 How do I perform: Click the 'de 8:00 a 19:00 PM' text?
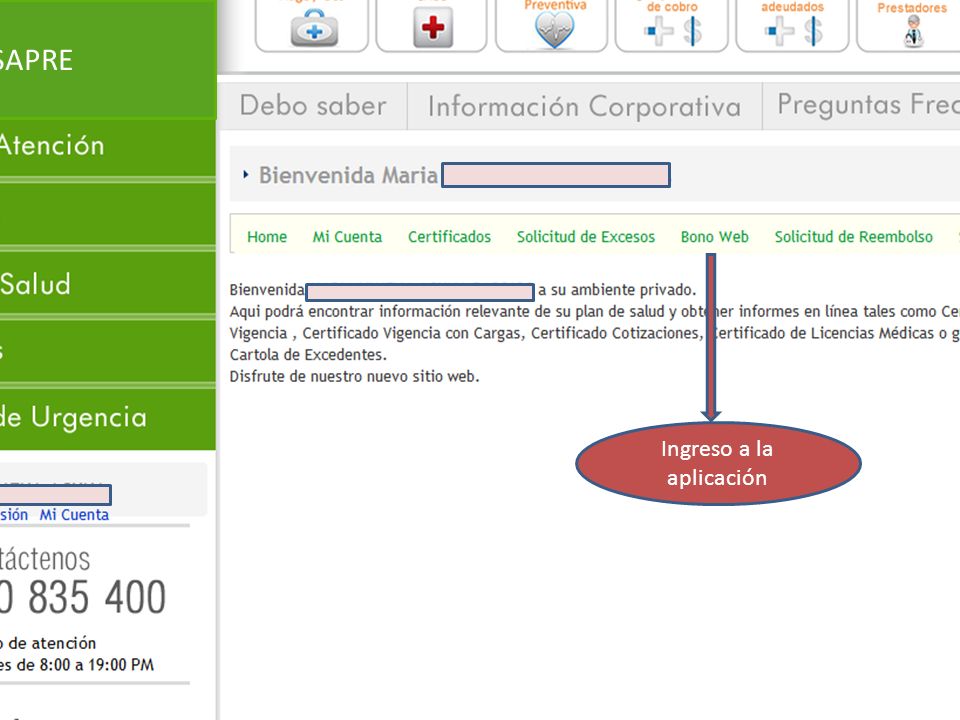pyautogui.click(x=85, y=665)
